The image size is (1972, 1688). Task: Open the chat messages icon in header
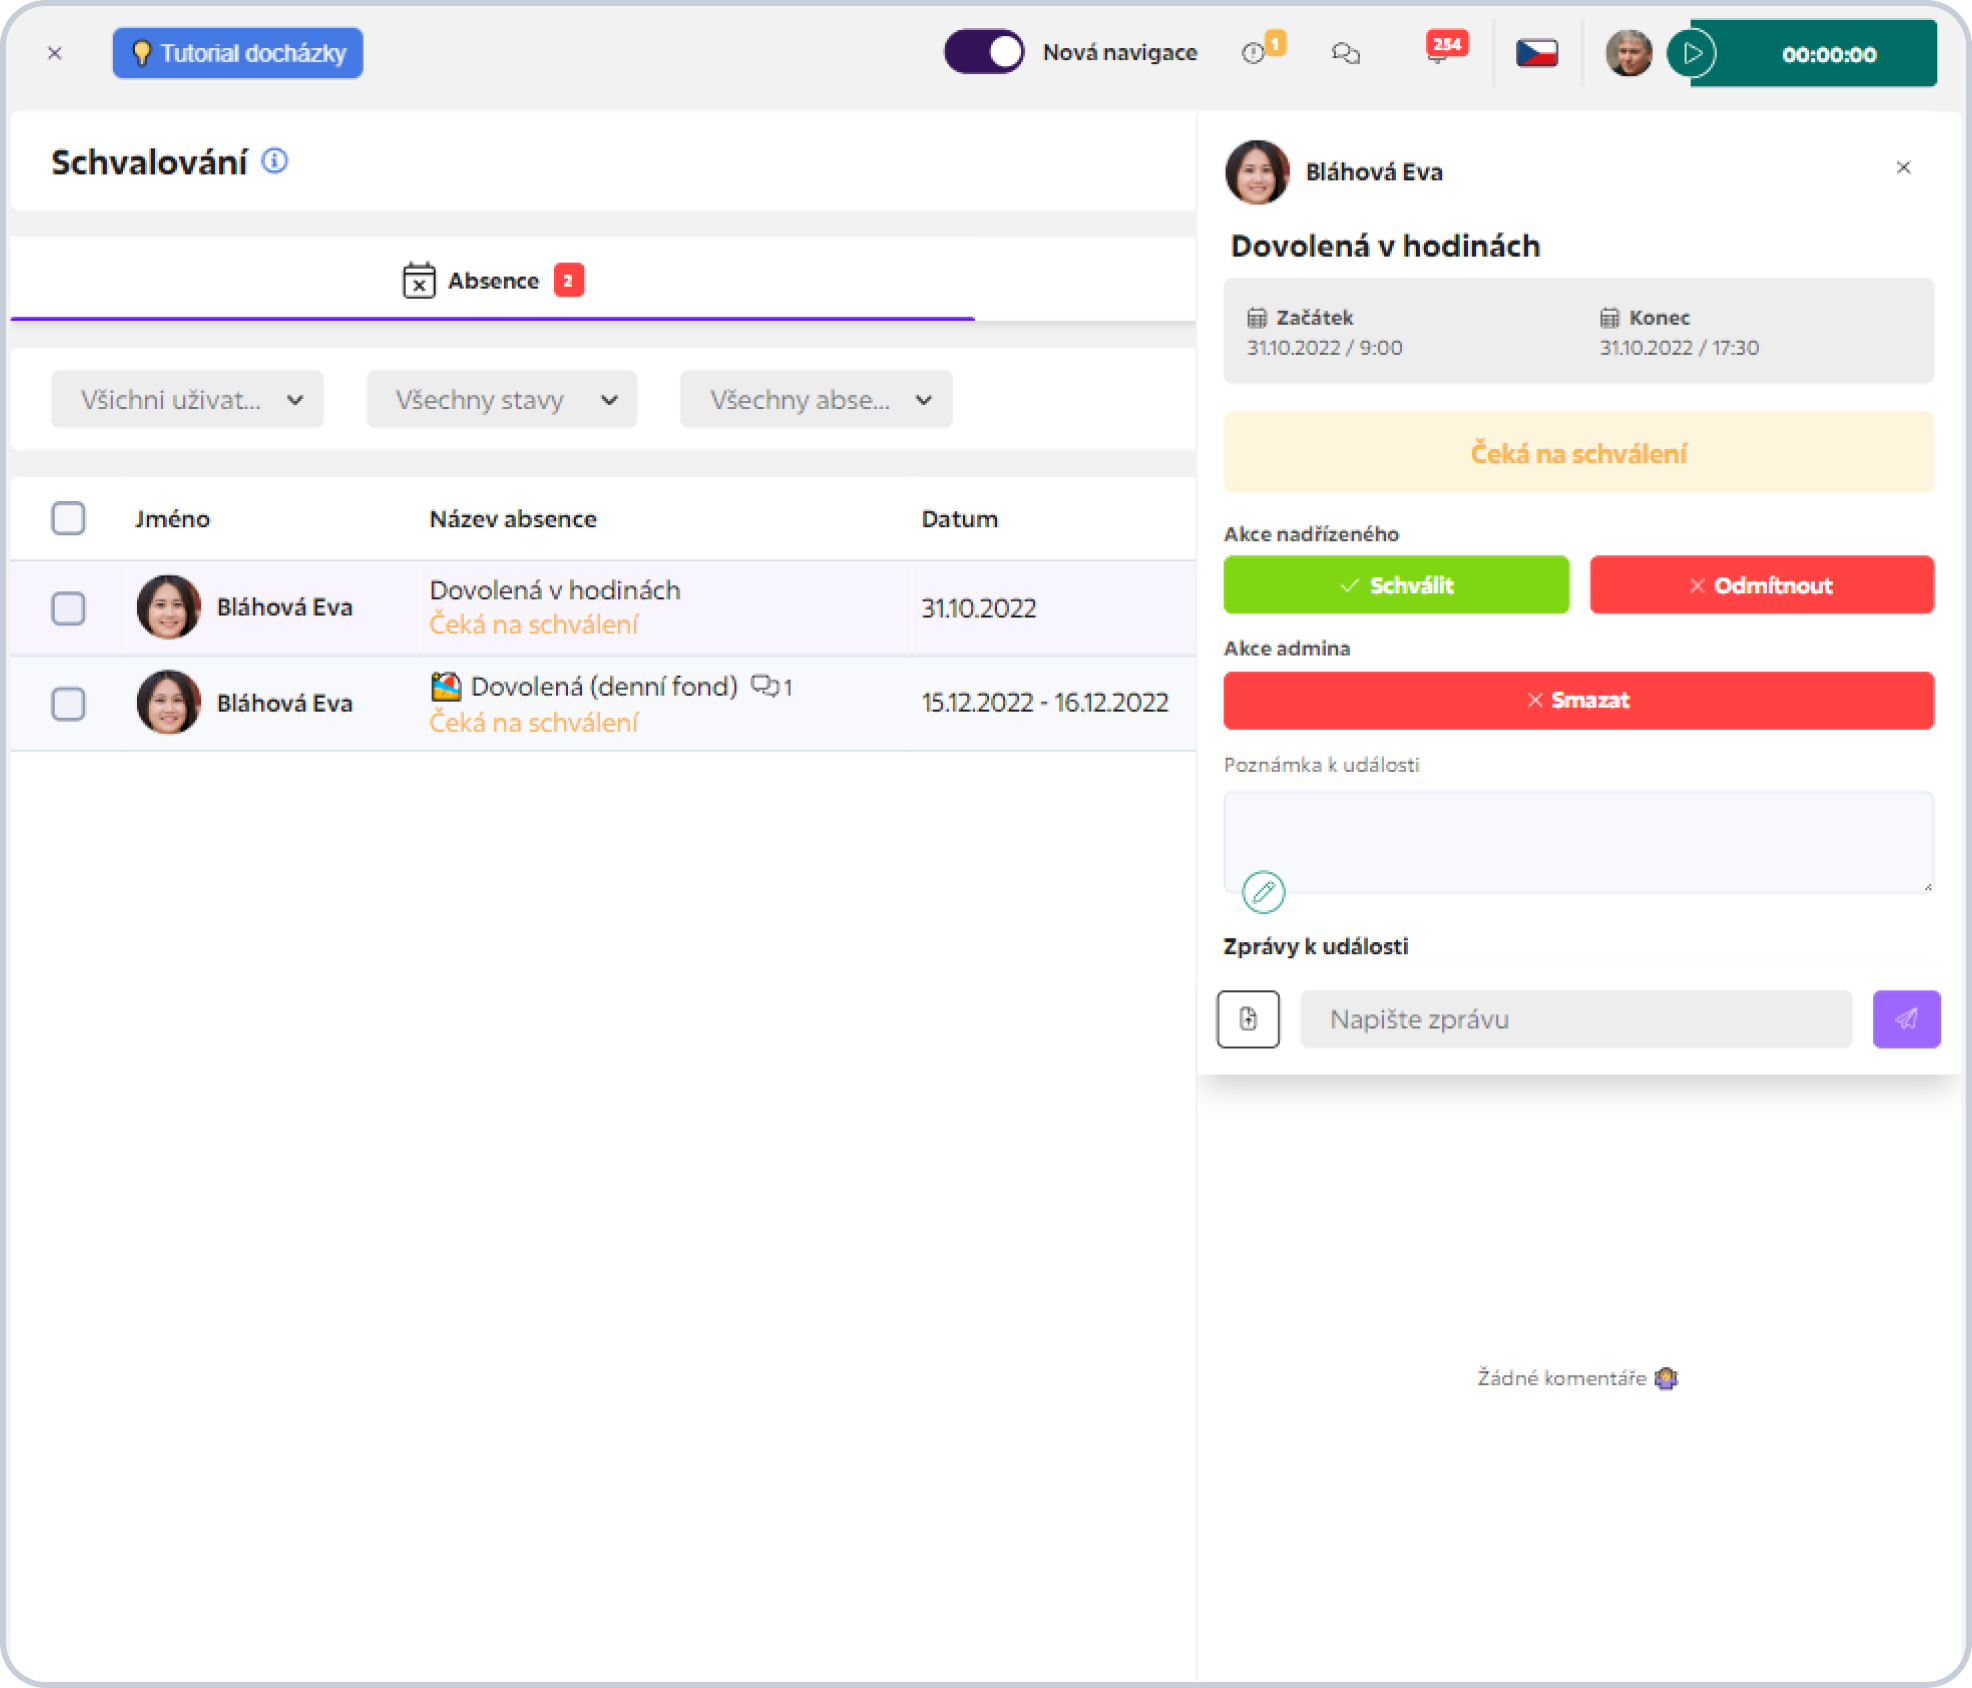(1346, 53)
